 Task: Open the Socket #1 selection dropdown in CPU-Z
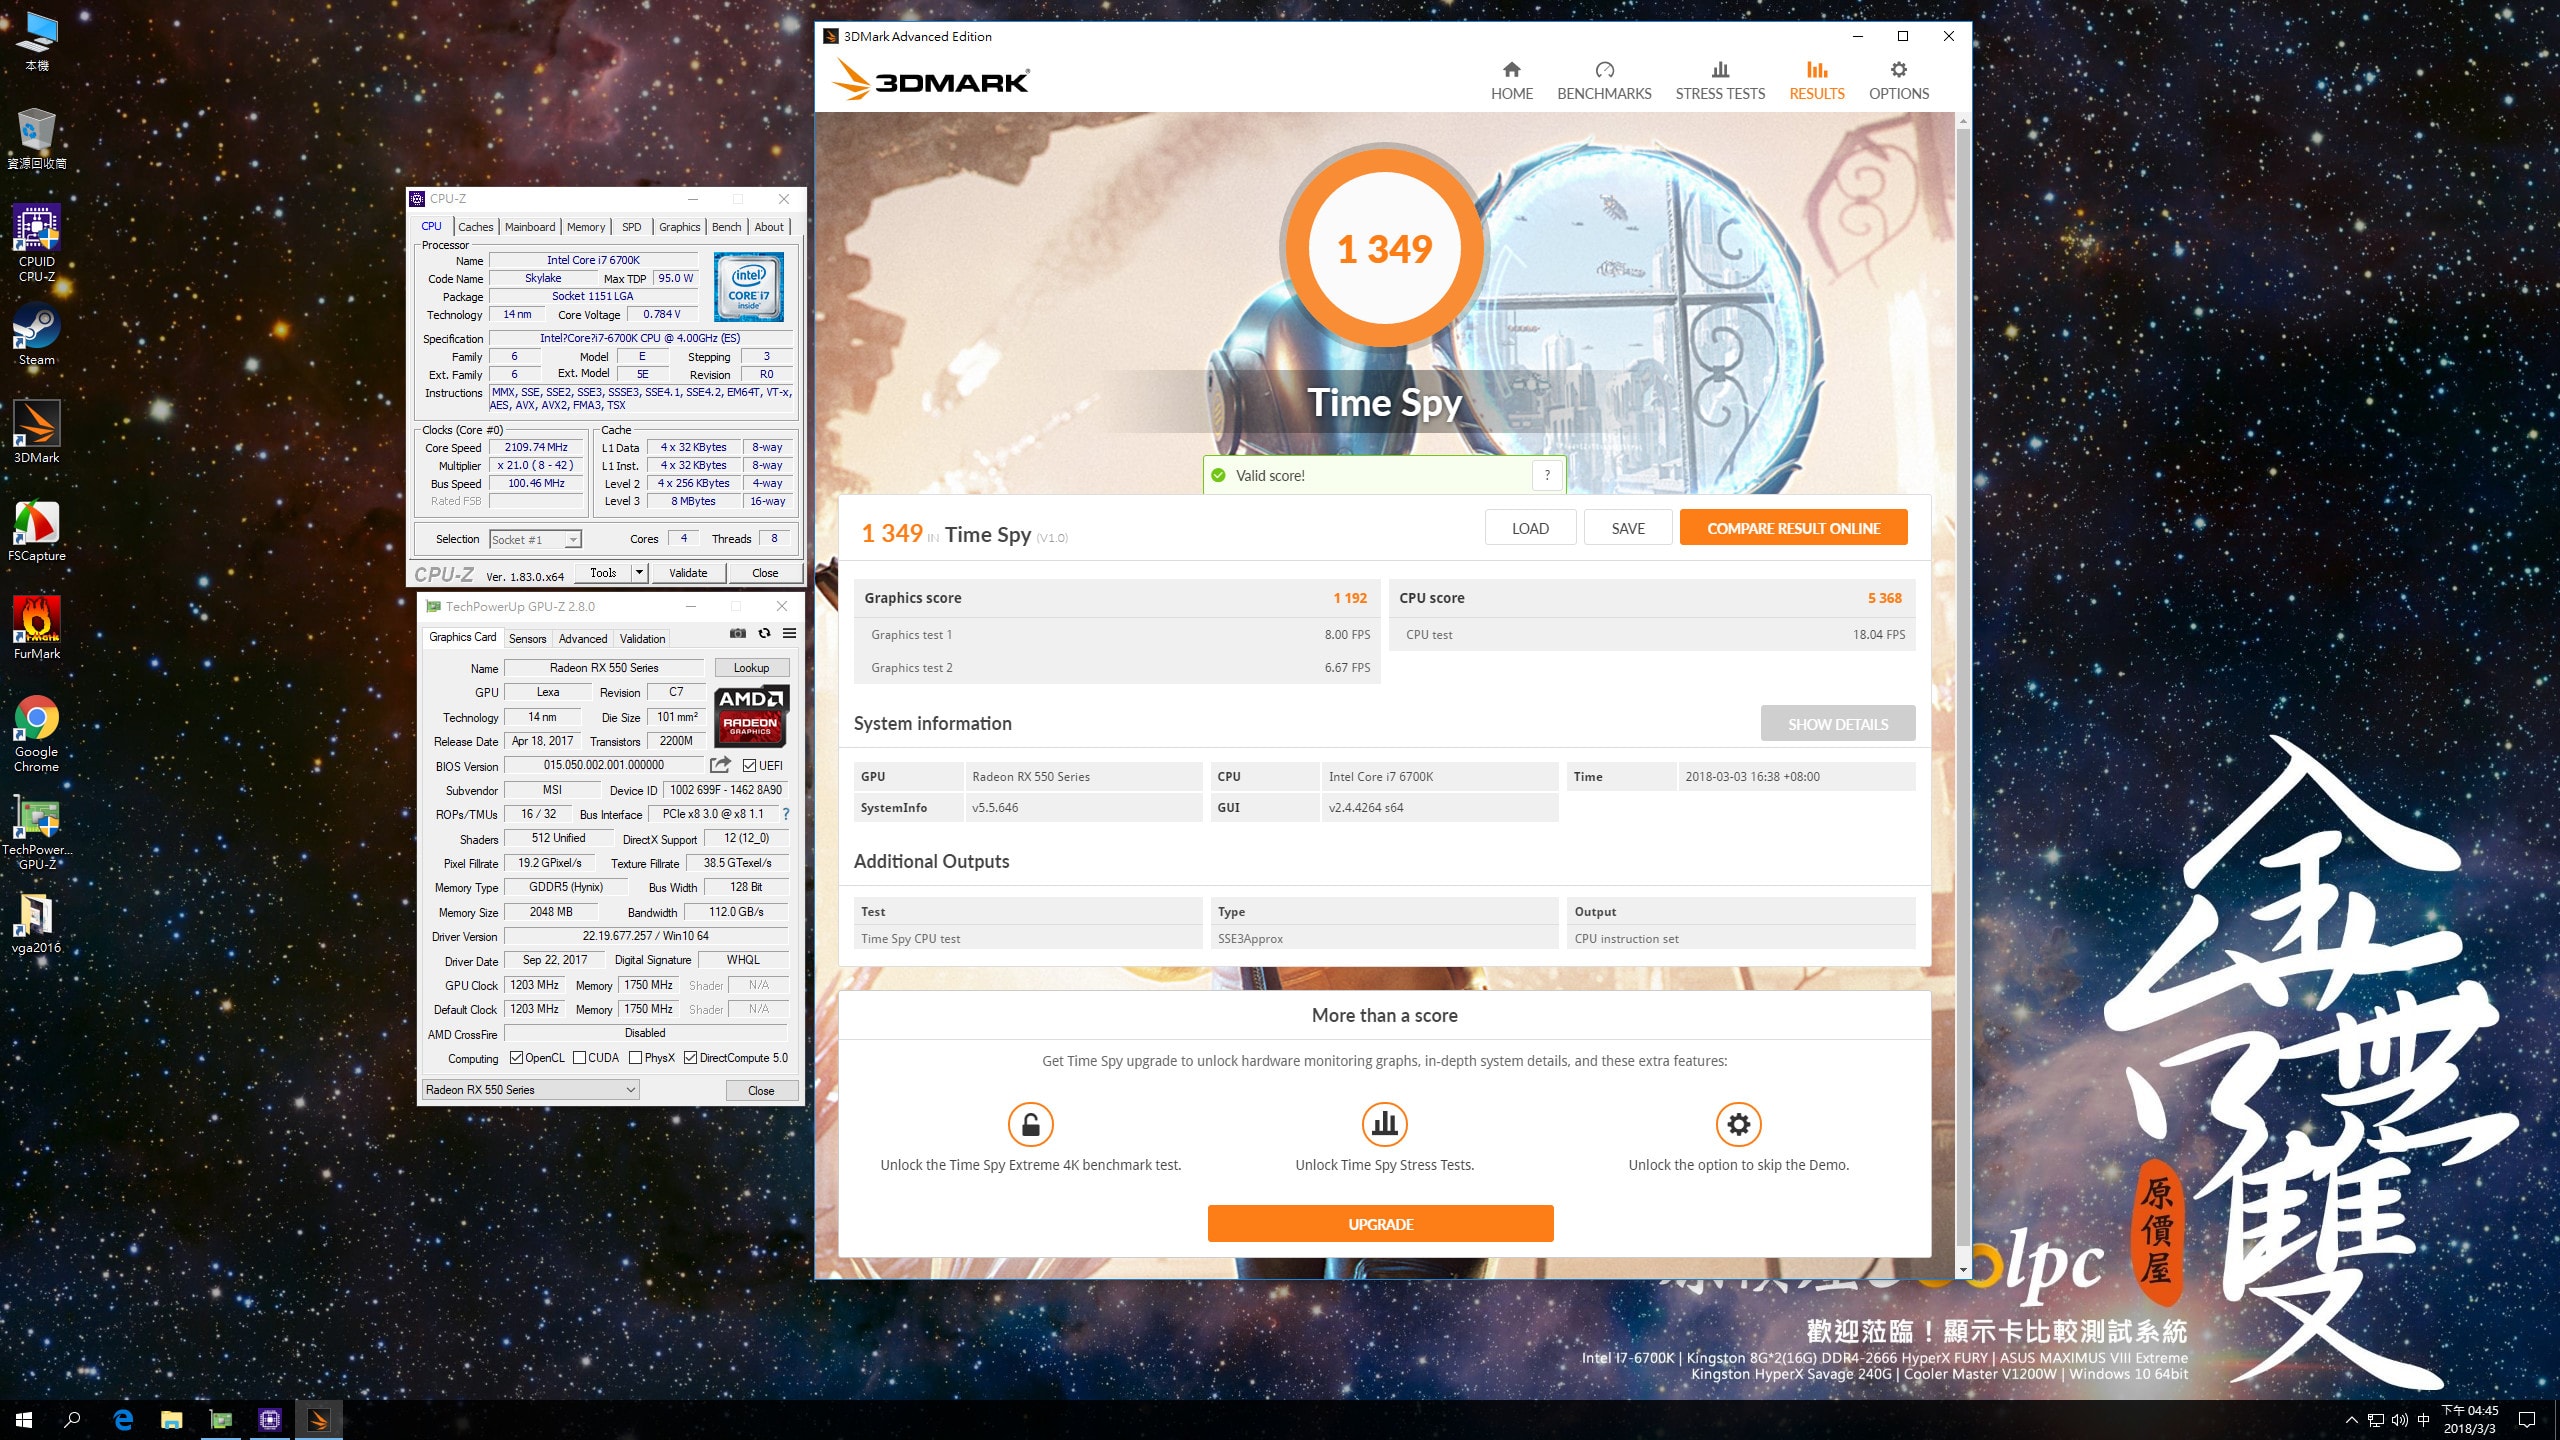coord(535,540)
